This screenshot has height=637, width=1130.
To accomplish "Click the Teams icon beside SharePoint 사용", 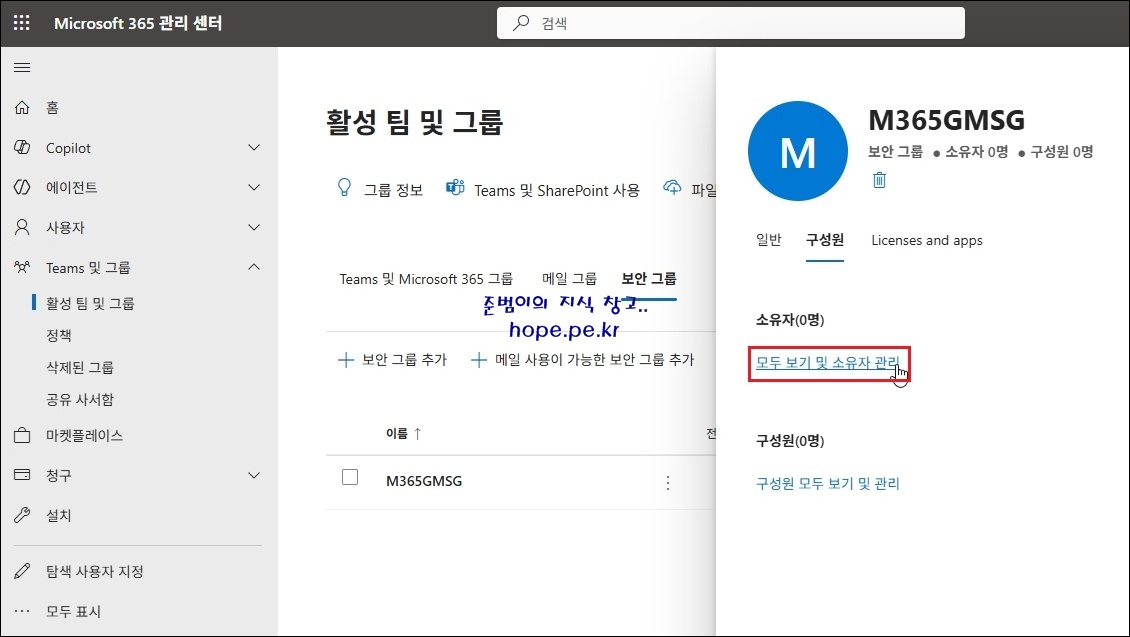I will tap(455, 188).
